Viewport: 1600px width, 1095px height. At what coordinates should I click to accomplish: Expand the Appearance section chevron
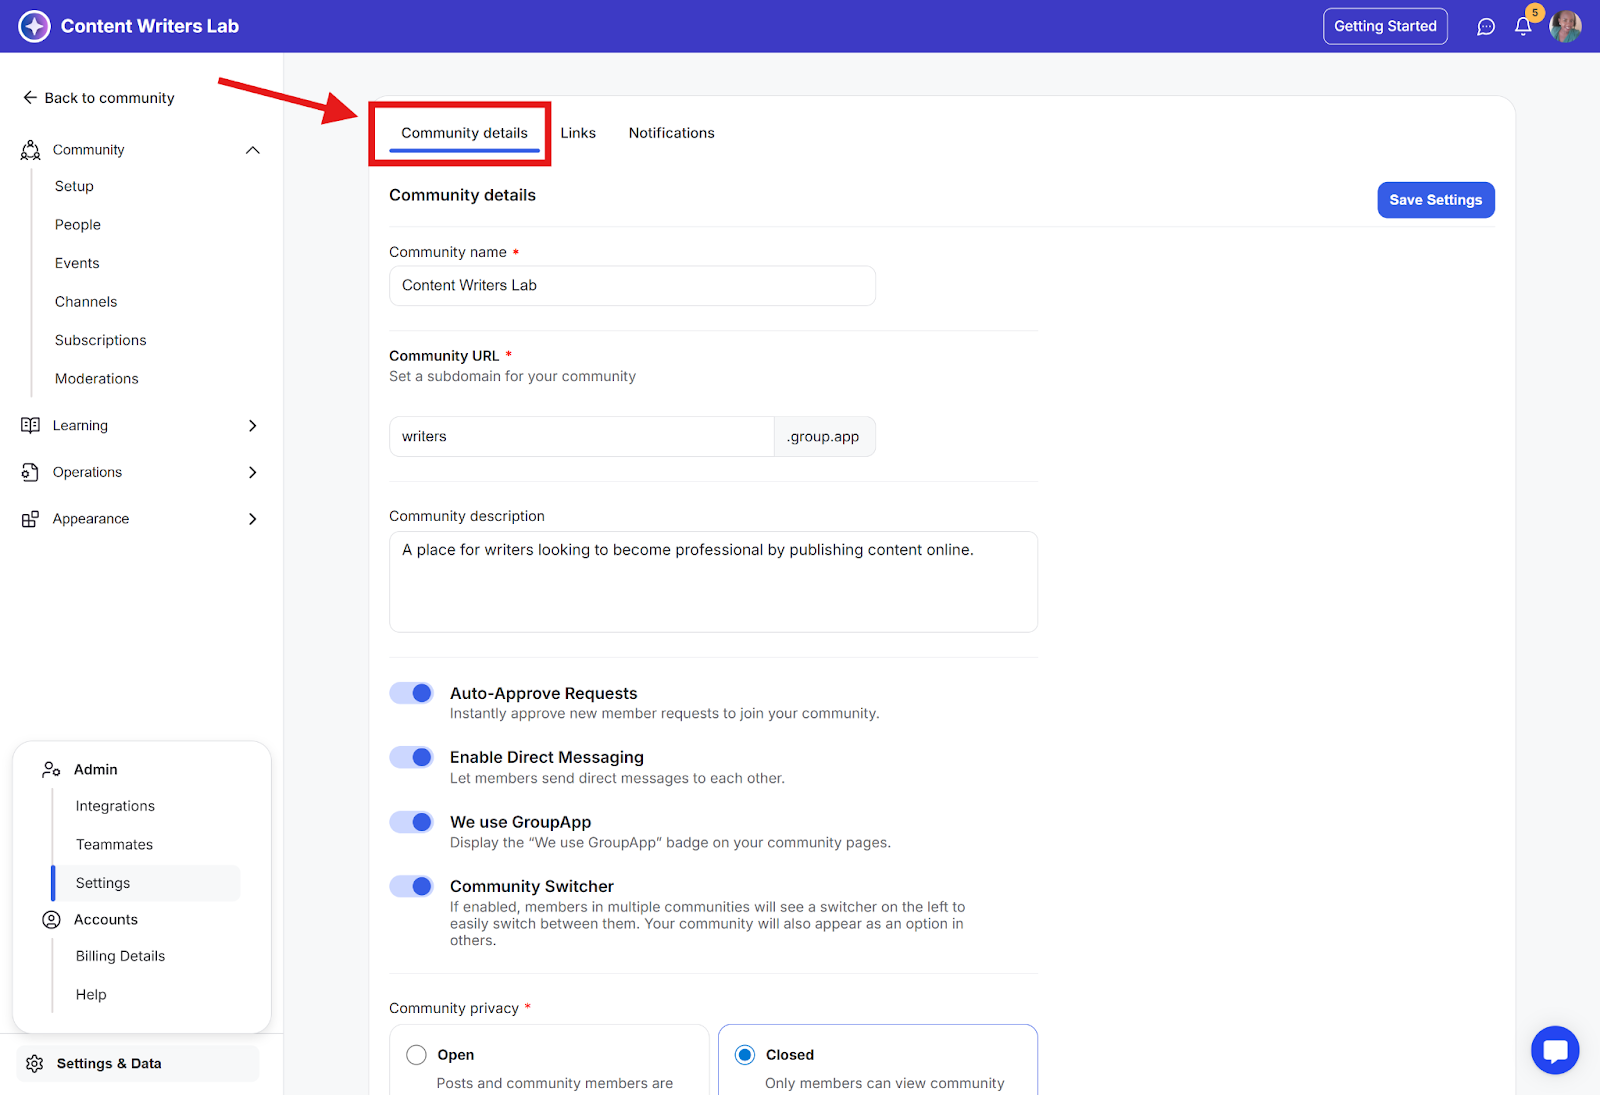(253, 519)
